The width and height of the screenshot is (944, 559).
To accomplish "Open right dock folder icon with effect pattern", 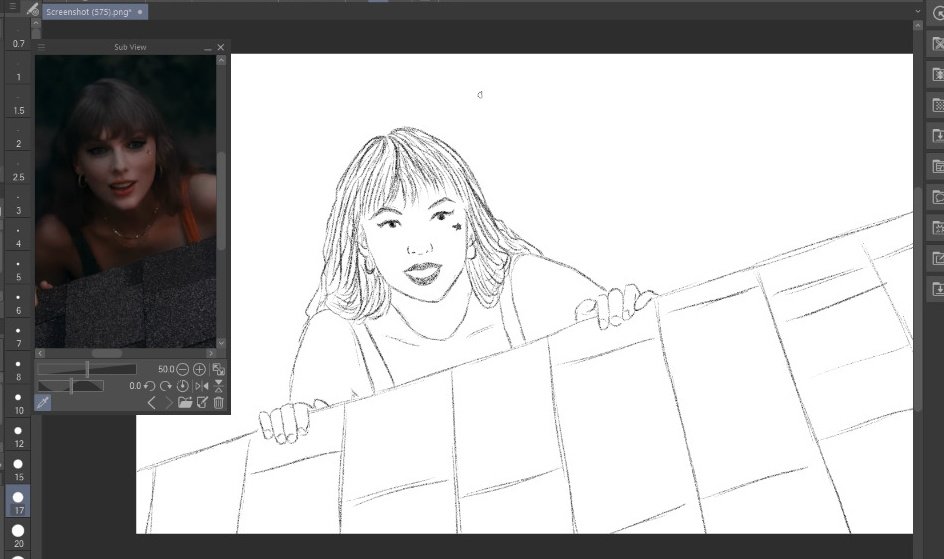I will [x=937, y=227].
